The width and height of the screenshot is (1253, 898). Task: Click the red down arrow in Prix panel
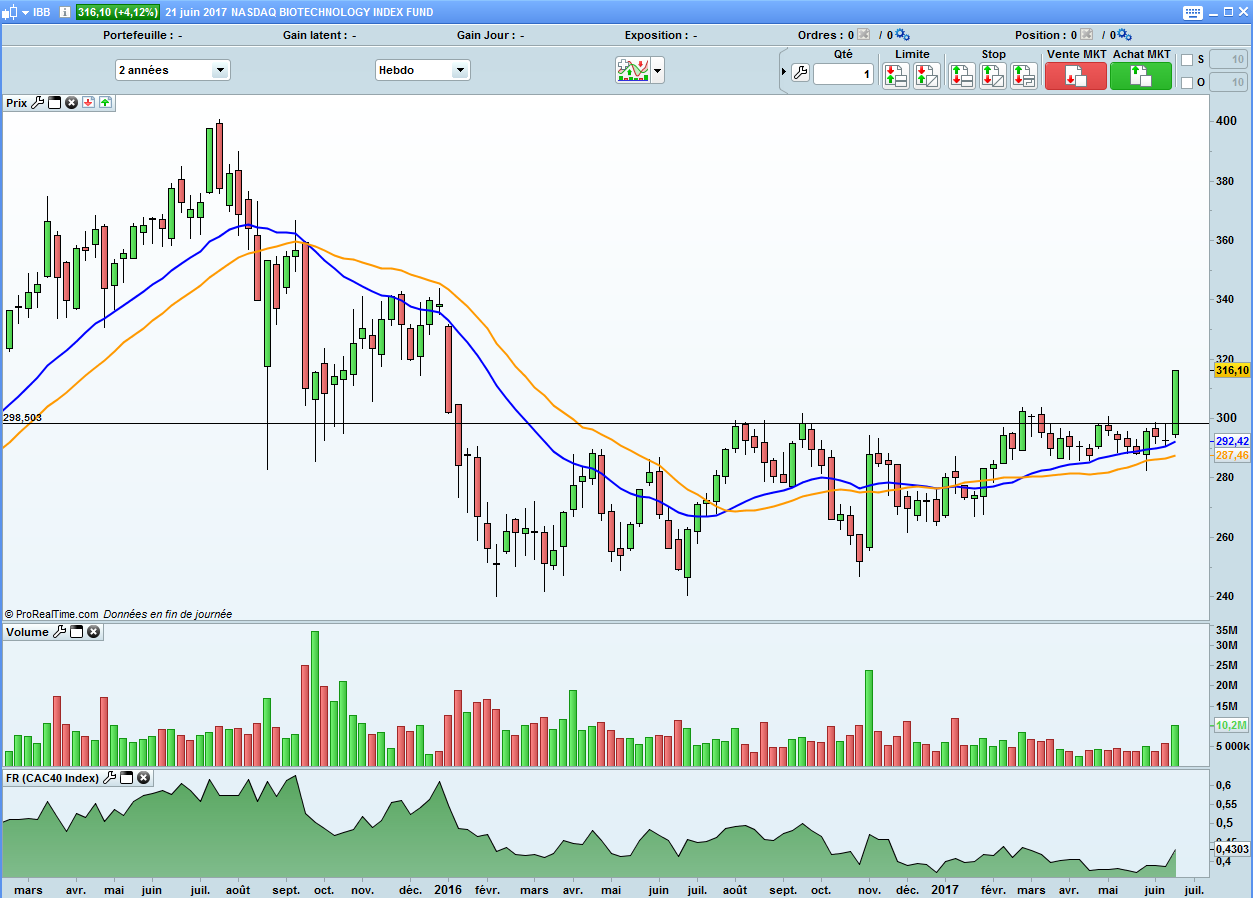(88, 102)
